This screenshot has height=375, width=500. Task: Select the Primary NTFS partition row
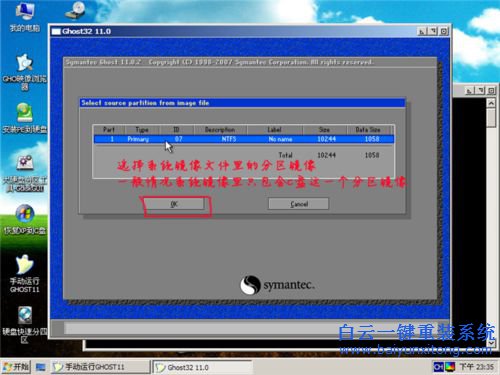click(x=244, y=139)
